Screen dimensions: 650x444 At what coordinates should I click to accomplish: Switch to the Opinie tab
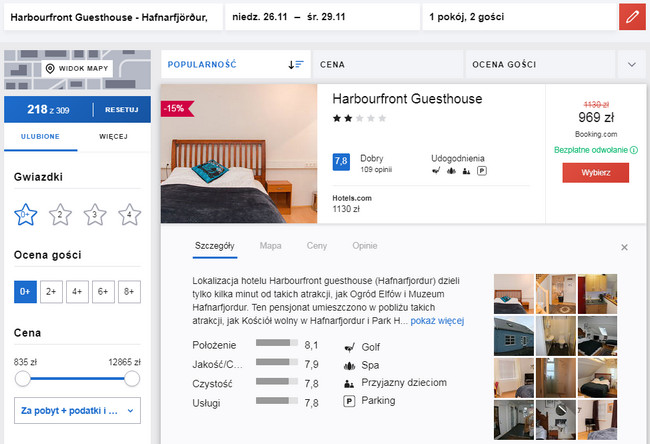(365, 245)
